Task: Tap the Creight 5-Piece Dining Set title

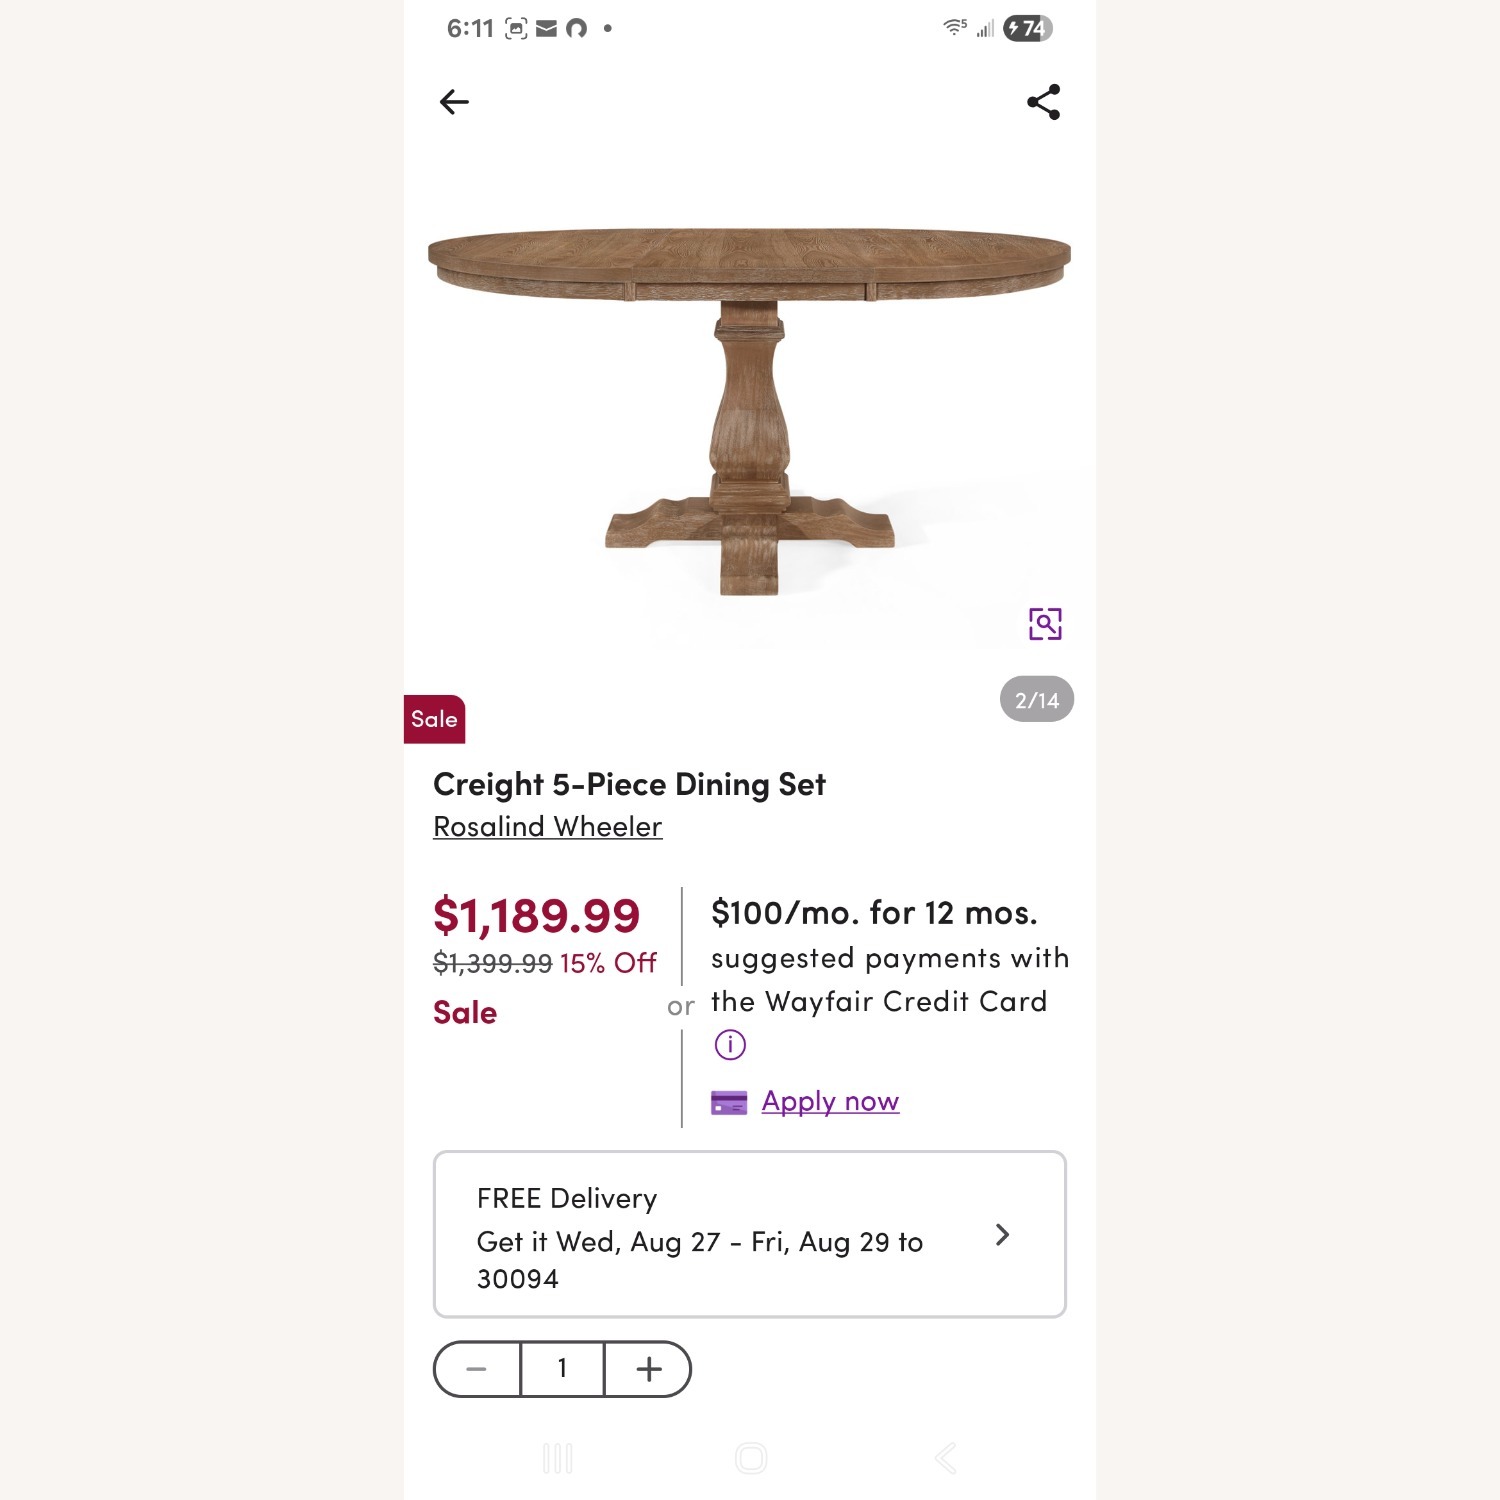Action: coord(629,785)
